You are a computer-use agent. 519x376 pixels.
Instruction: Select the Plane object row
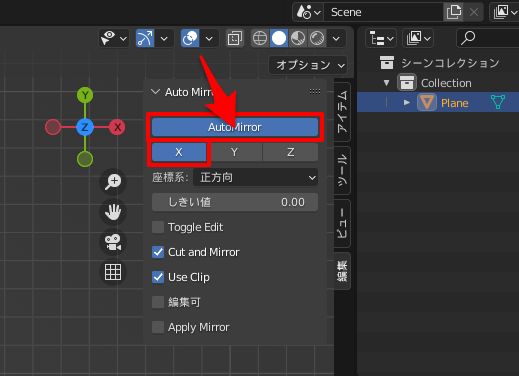[438, 102]
